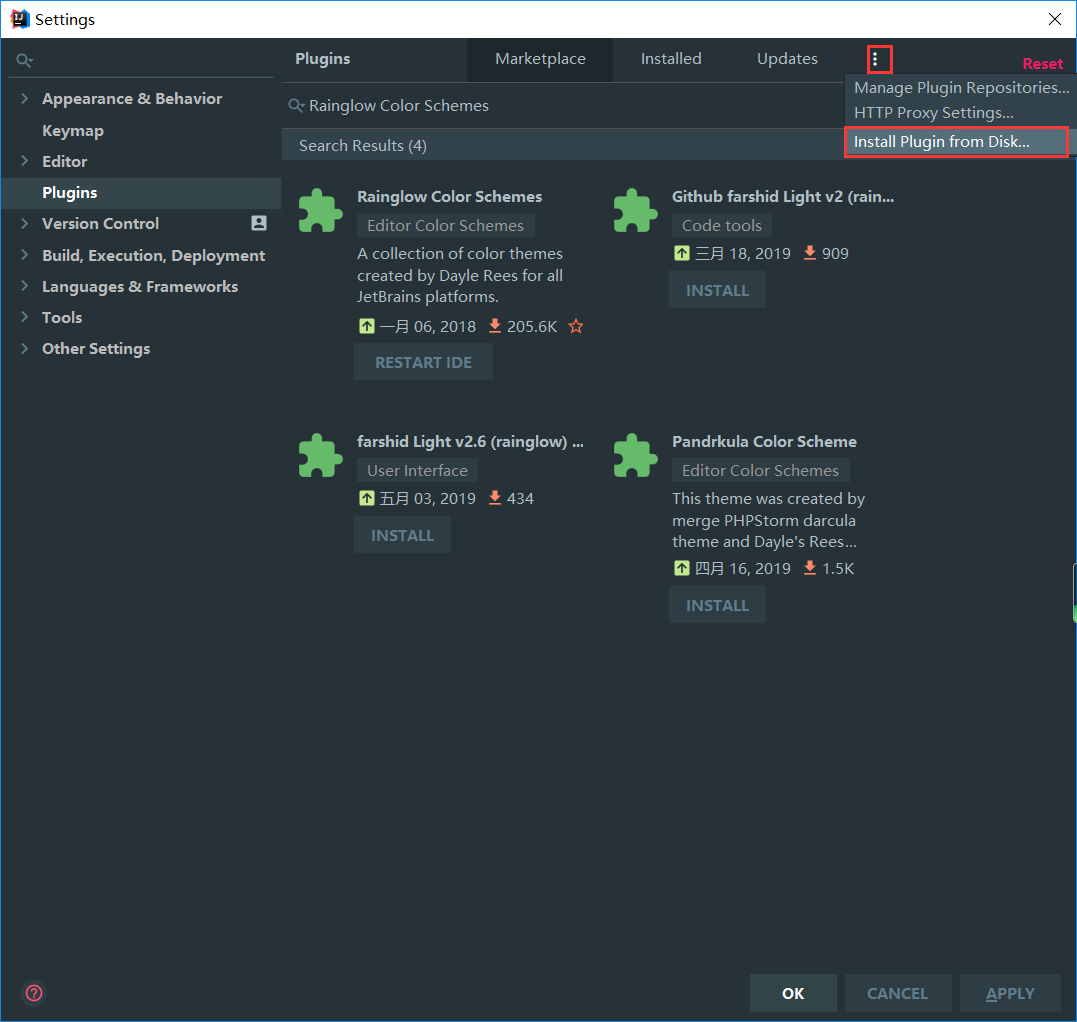Screen dimensions: 1077x1022
Task: Select Manage Plugin Repositories option
Action: pos(961,88)
